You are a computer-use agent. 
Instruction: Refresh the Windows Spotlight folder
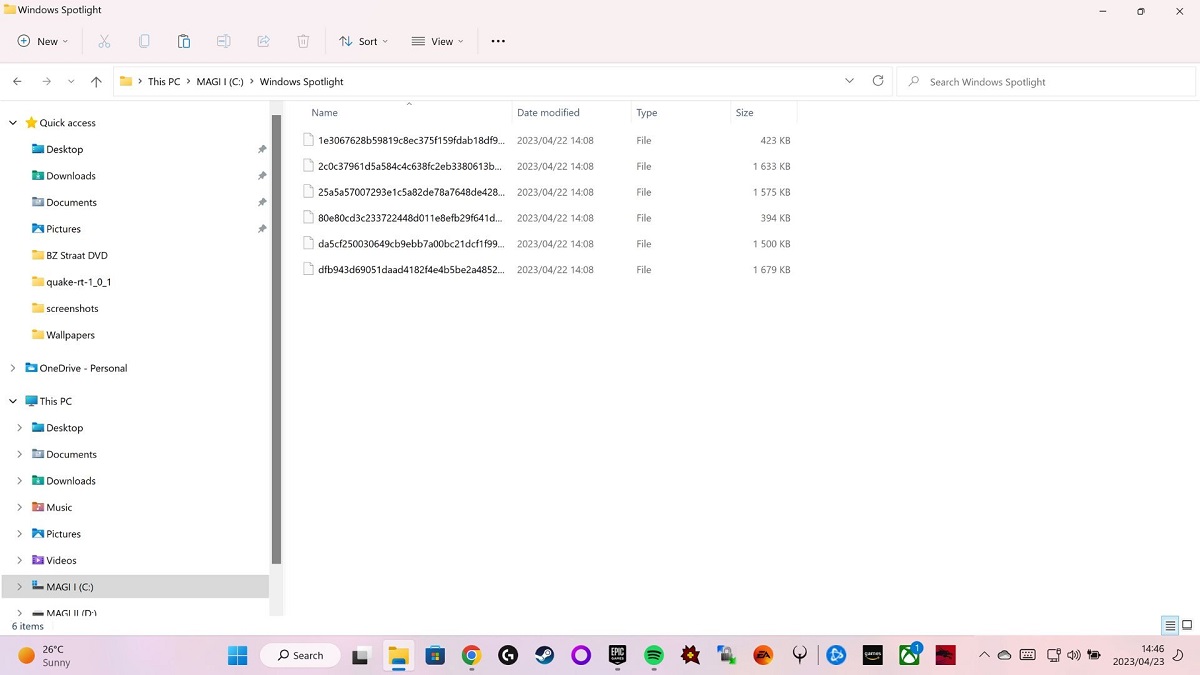[x=878, y=81]
